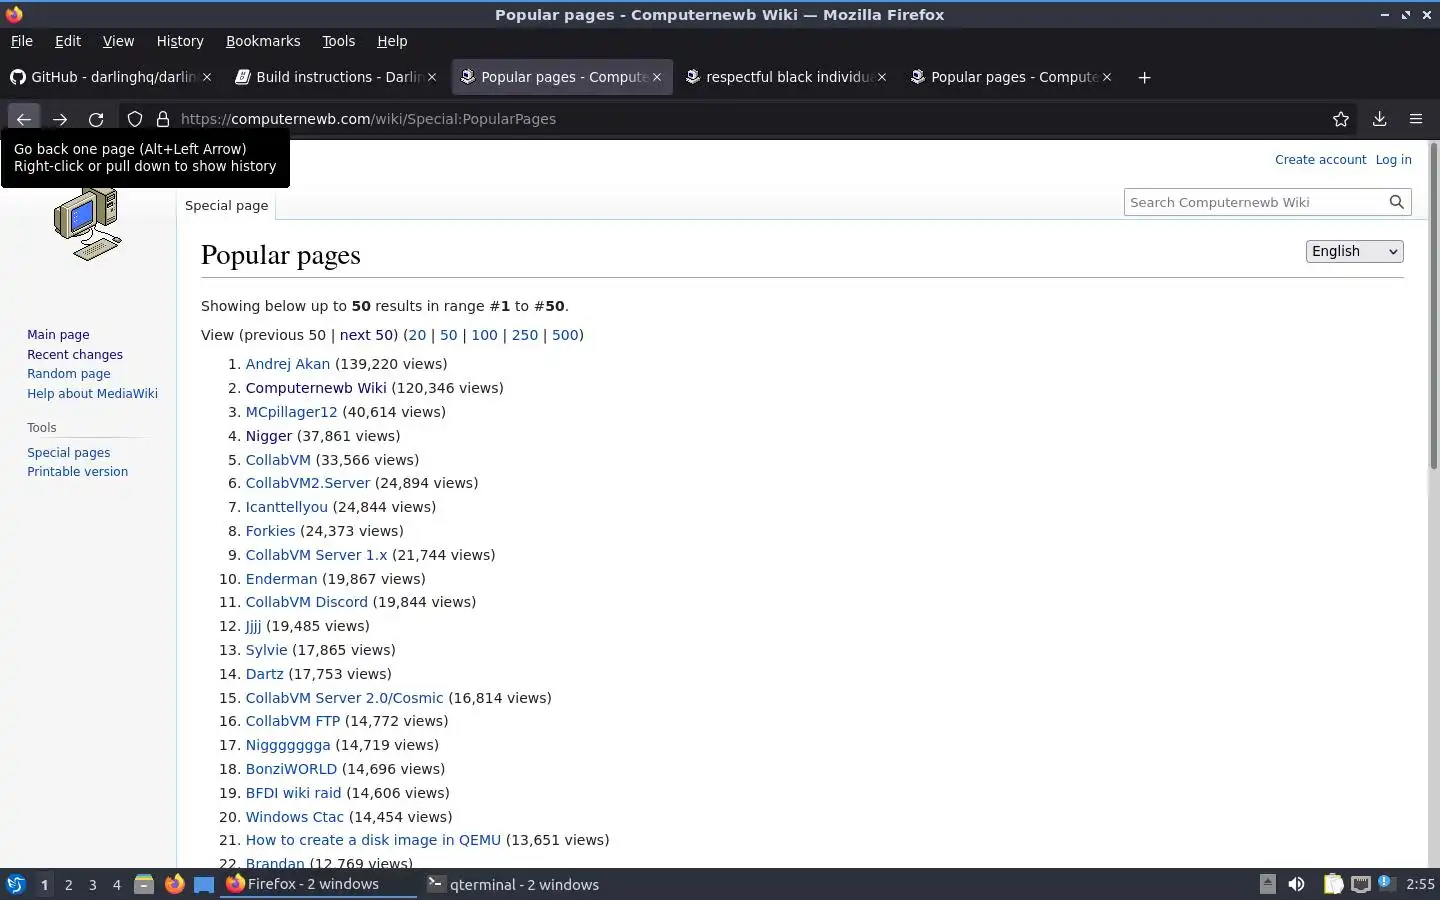Click the Search Computernewb Wiki field
Screen dimensions: 1440x900
coord(1255,202)
